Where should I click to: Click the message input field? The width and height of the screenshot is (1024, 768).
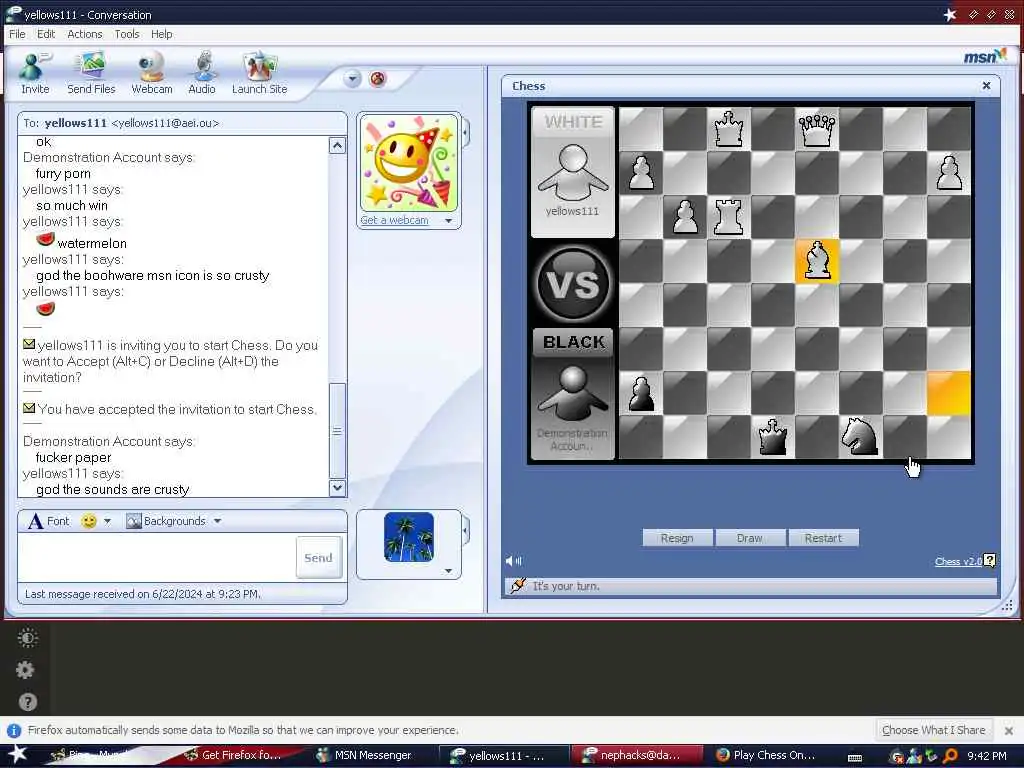coord(157,557)
